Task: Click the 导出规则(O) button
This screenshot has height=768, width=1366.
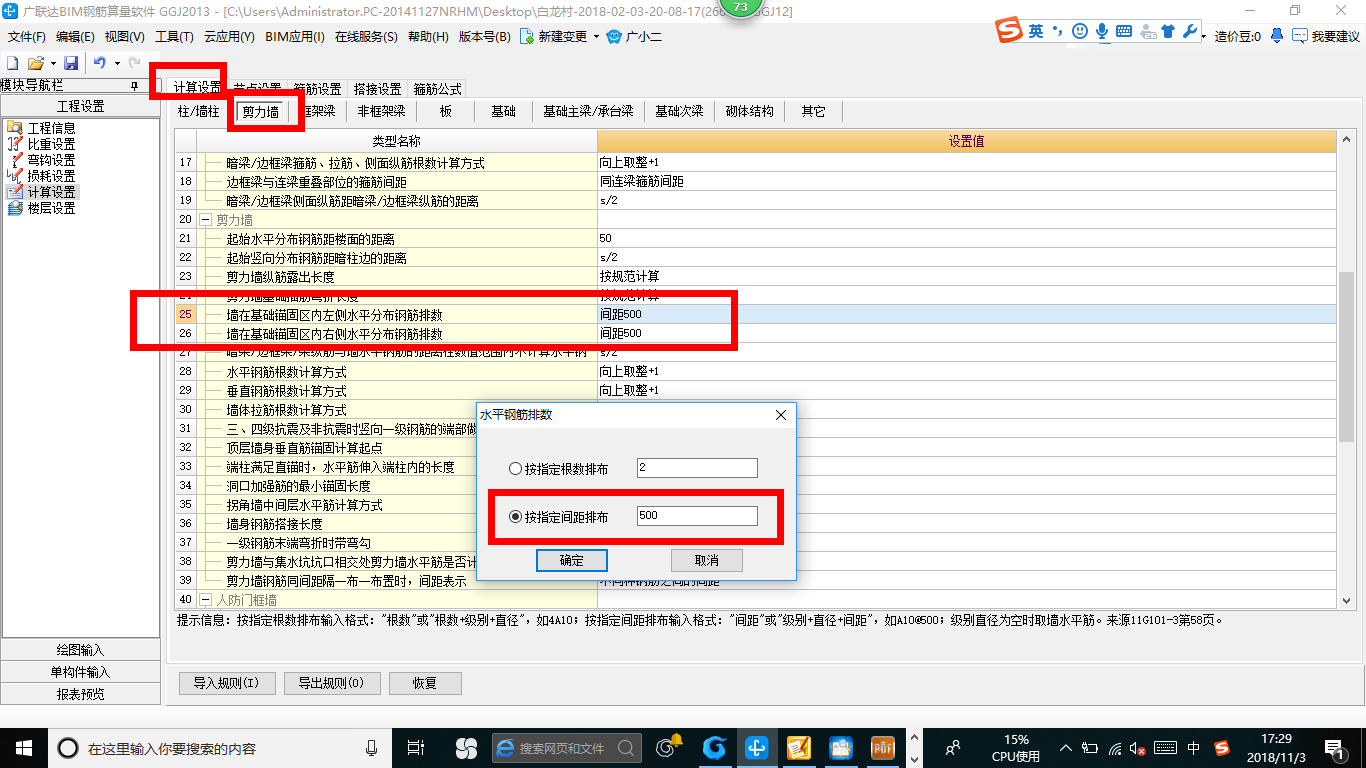Action: click(x=332, y=683)
